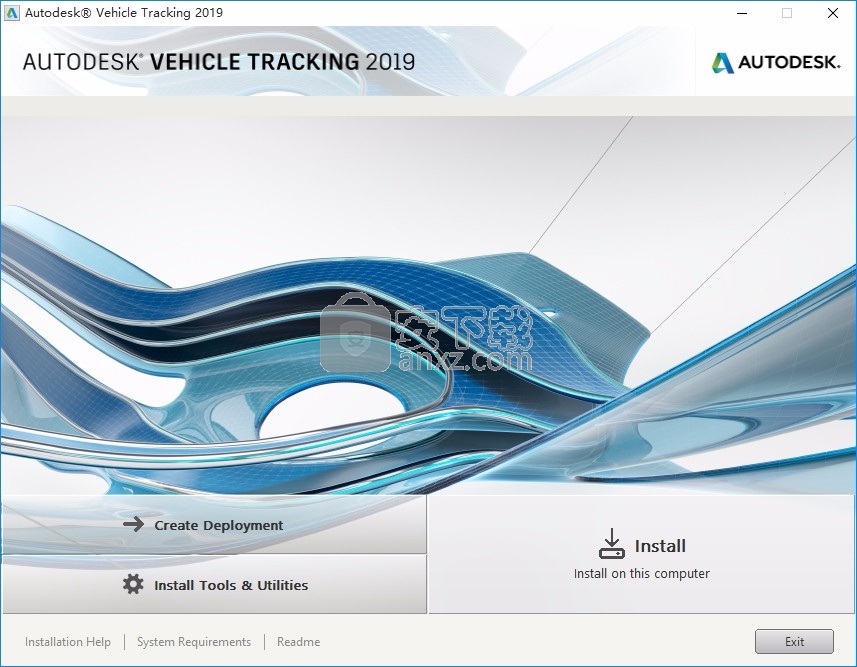Image resolution: width=857 pixels, height=667 pixels.
Task: Click the 'Install on this computer' text
Action: tap(642, 574)
